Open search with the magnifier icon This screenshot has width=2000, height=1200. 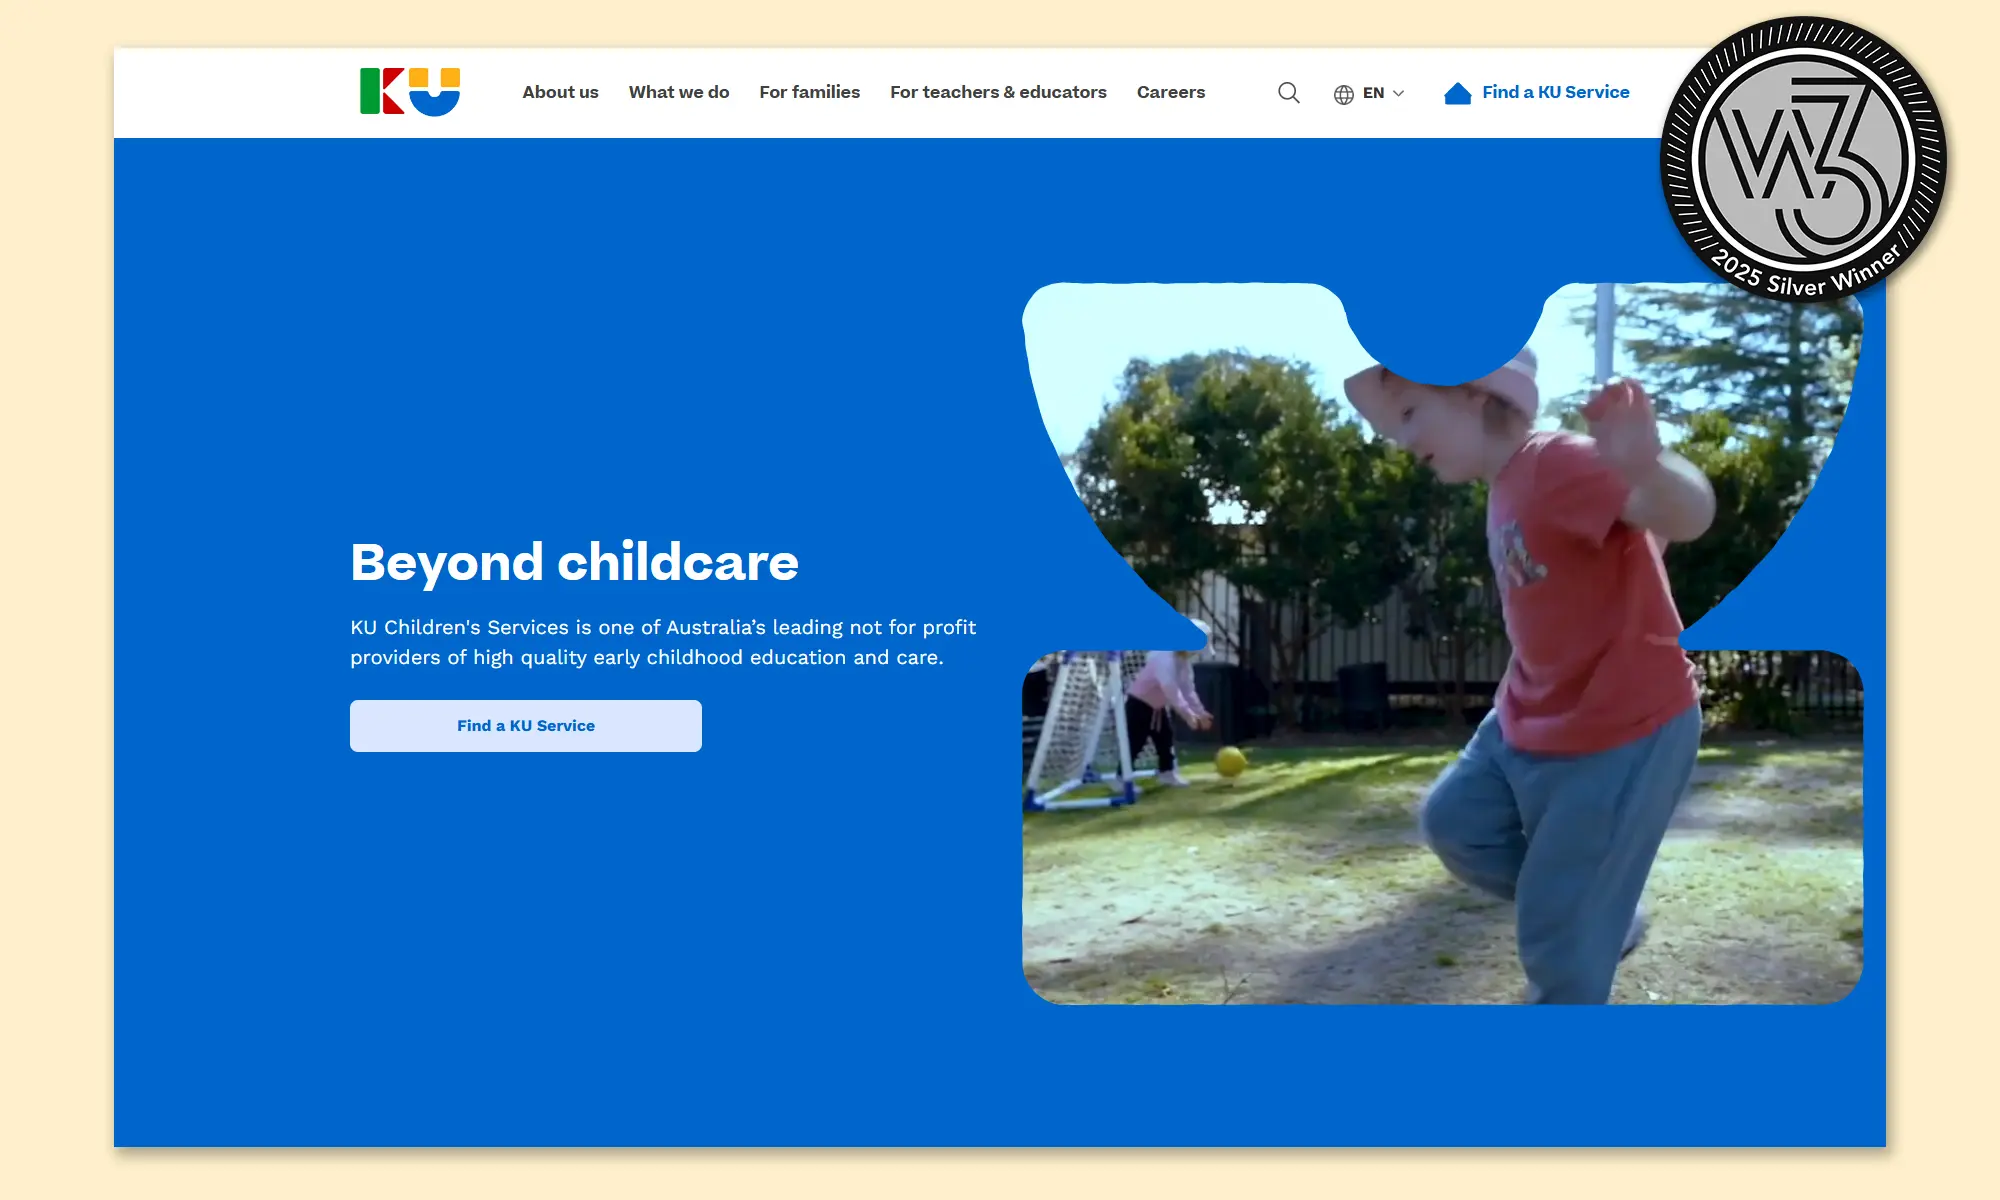click(x=1289, y=93)
